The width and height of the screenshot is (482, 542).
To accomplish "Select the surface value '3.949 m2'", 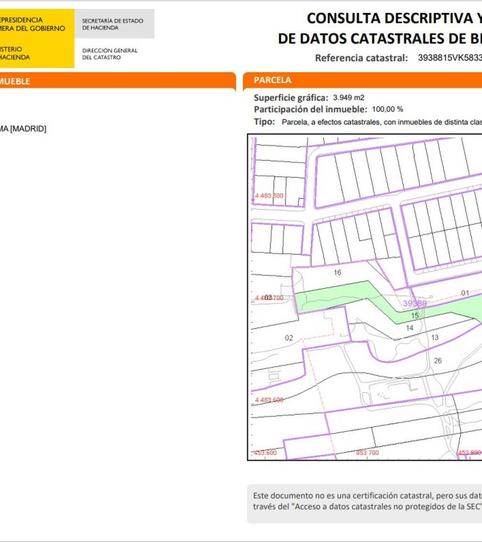I will click(x=349, y=98).
